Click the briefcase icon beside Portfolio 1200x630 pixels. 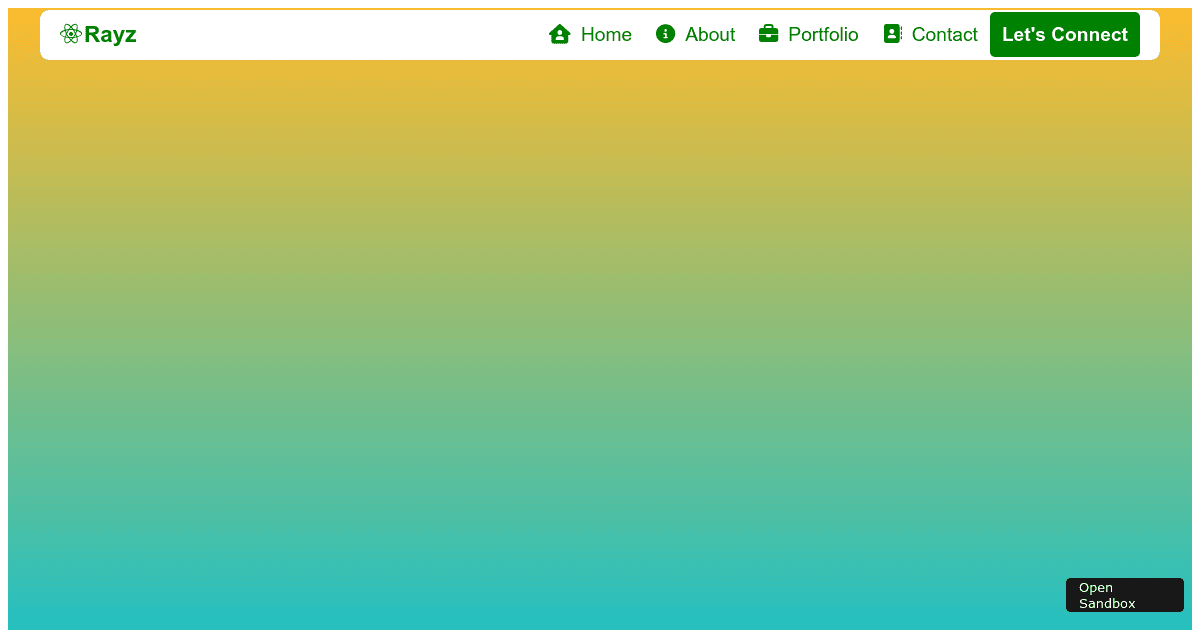point(768,34)
